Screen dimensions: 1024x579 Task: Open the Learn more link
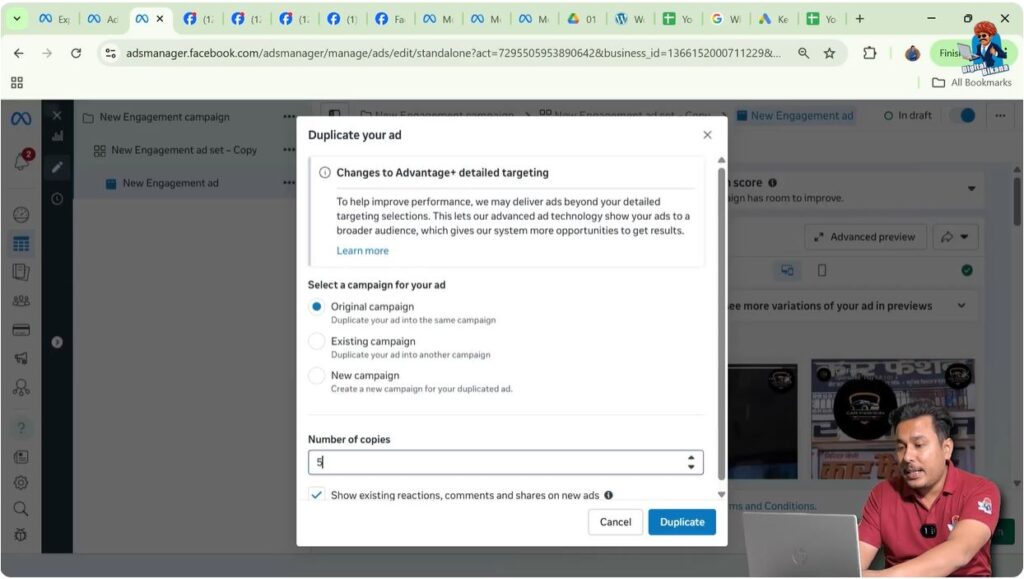[x=362, y=251]
